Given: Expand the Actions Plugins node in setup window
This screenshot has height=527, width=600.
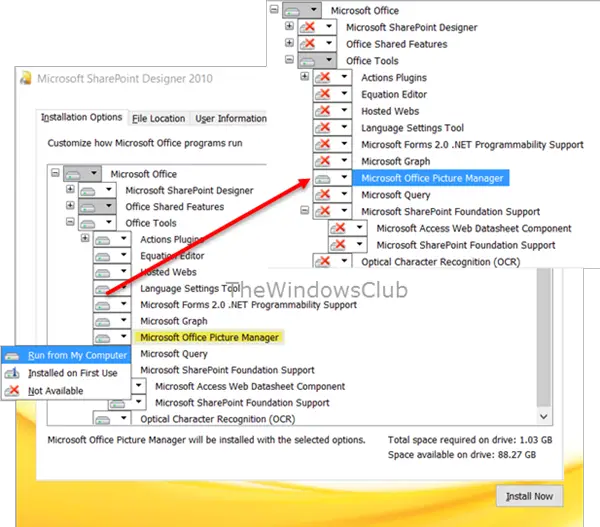Looking at the screenshot, I should [85, 238].
